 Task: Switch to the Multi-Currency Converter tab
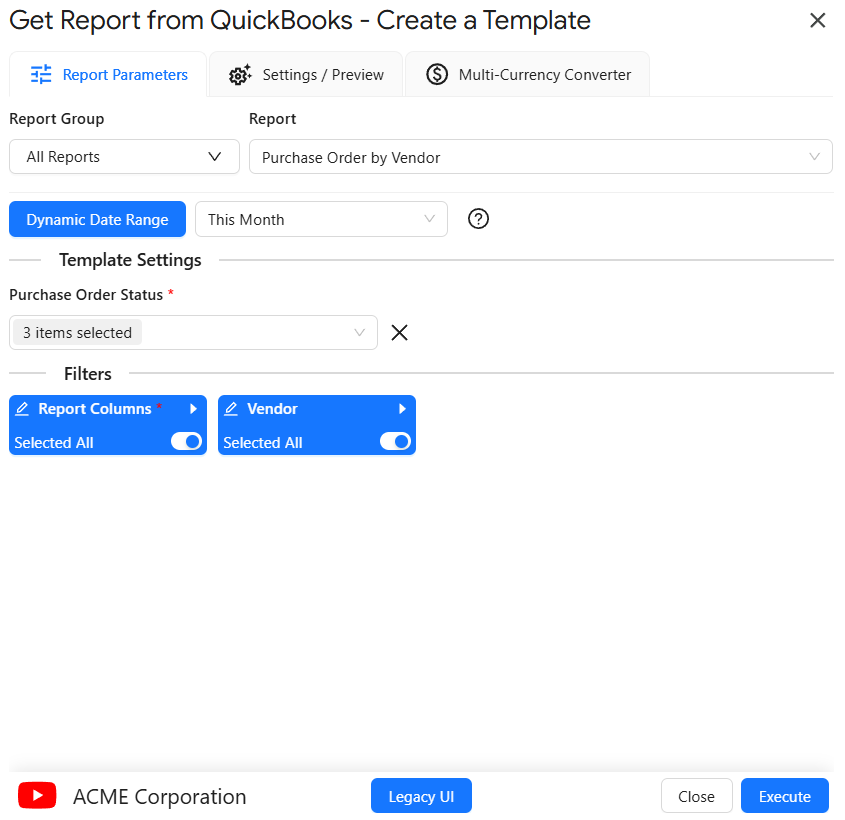528,74
